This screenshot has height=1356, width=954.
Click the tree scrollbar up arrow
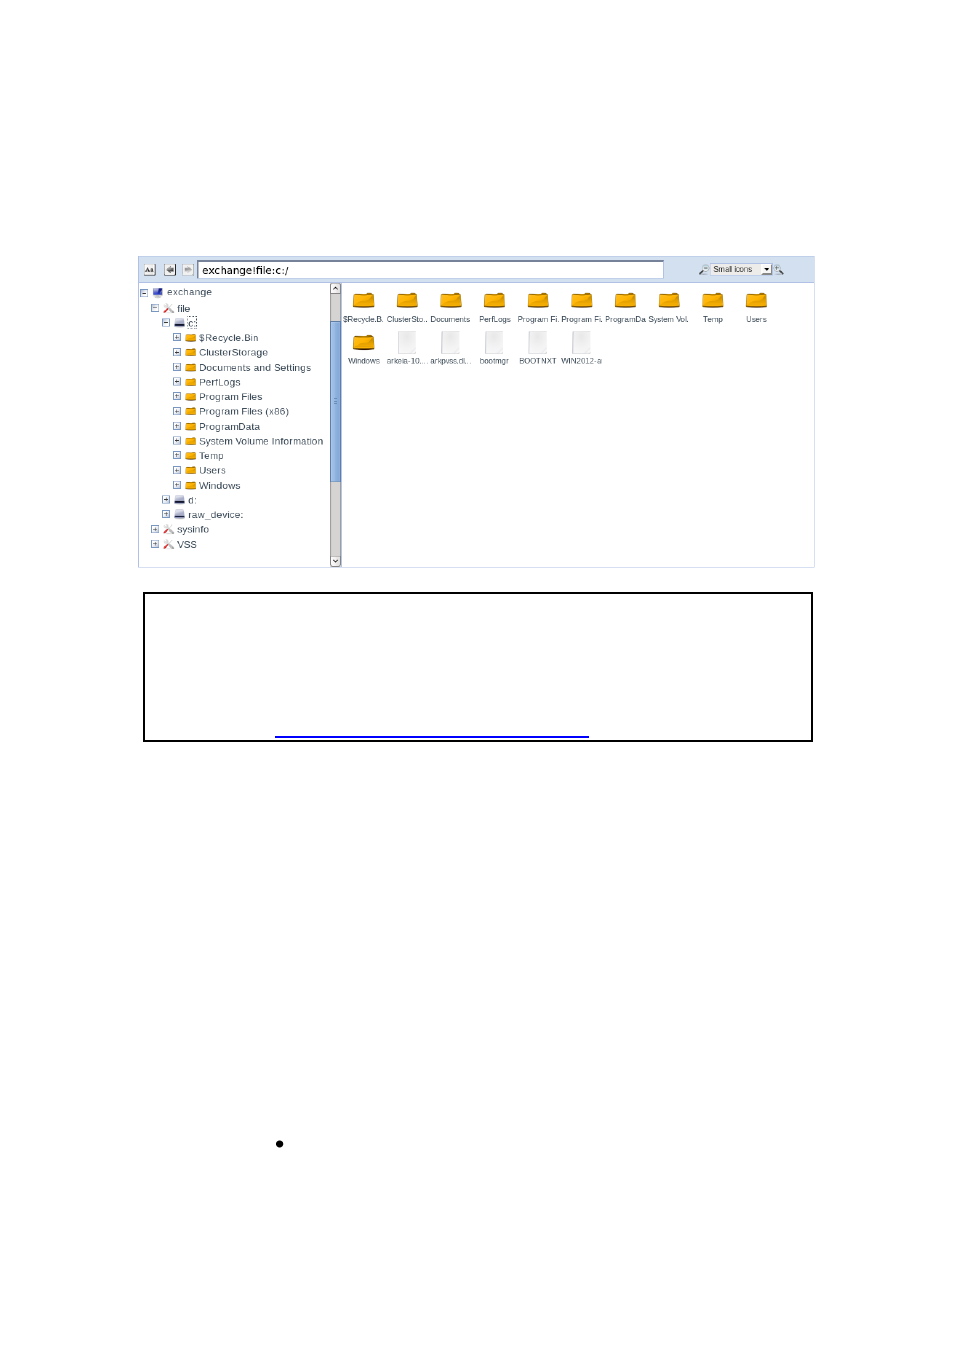point(336,289)
